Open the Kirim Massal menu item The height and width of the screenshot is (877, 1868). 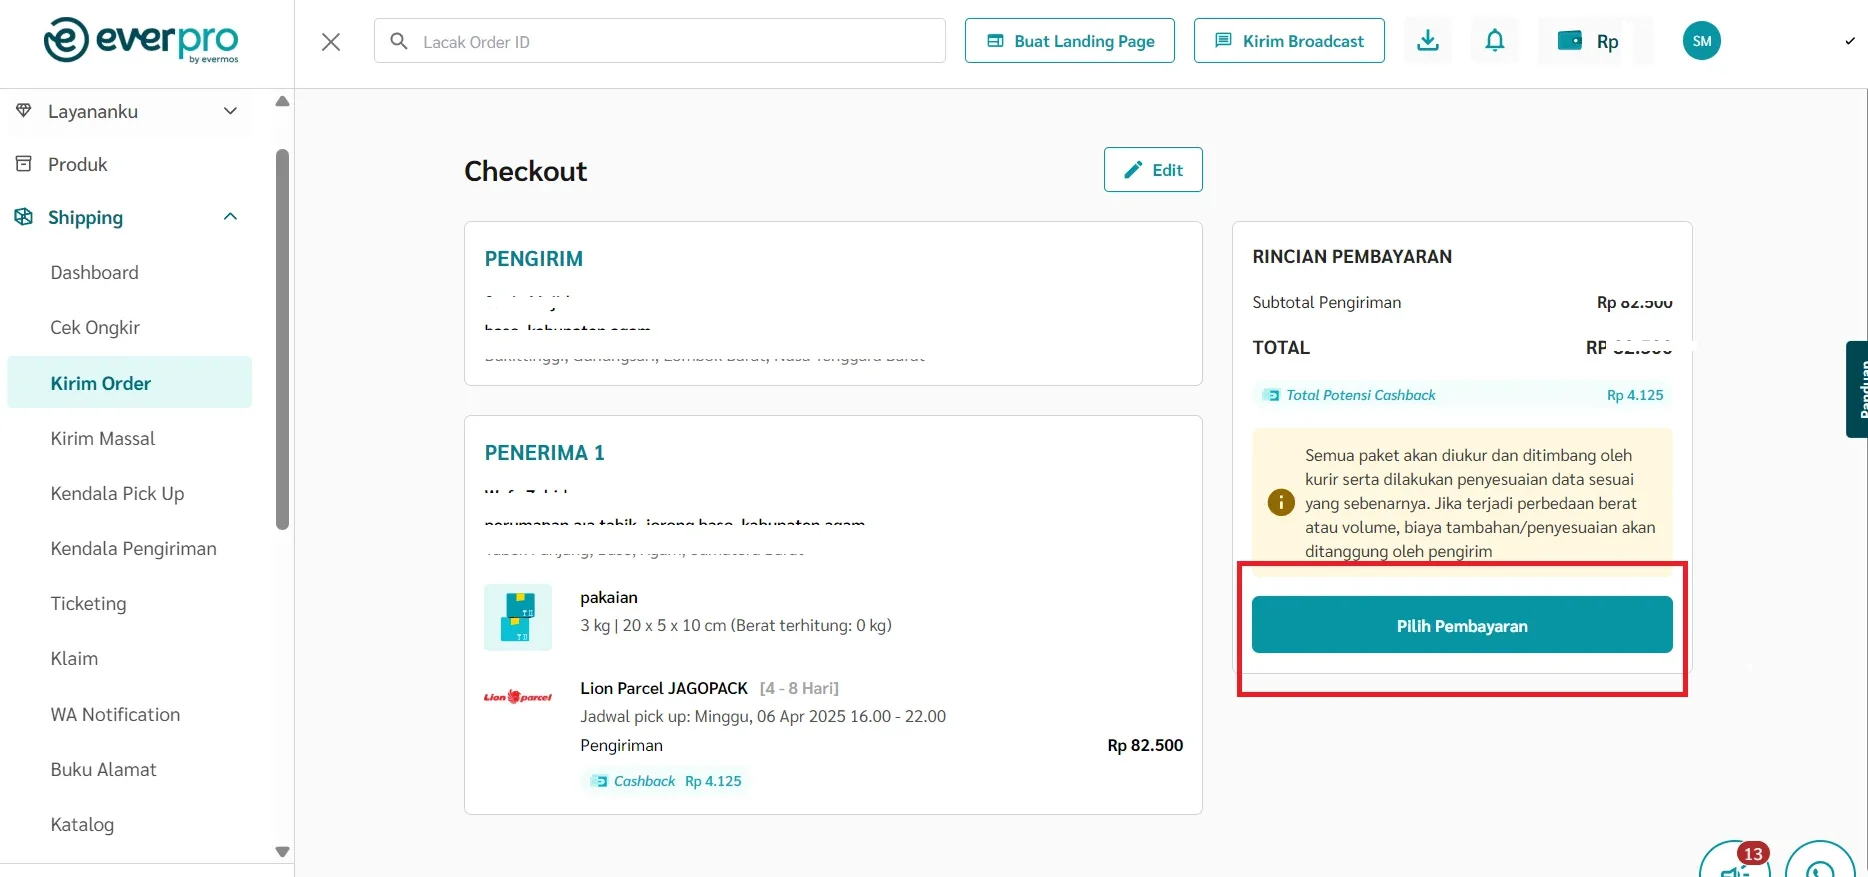click(x=103, y=439)
